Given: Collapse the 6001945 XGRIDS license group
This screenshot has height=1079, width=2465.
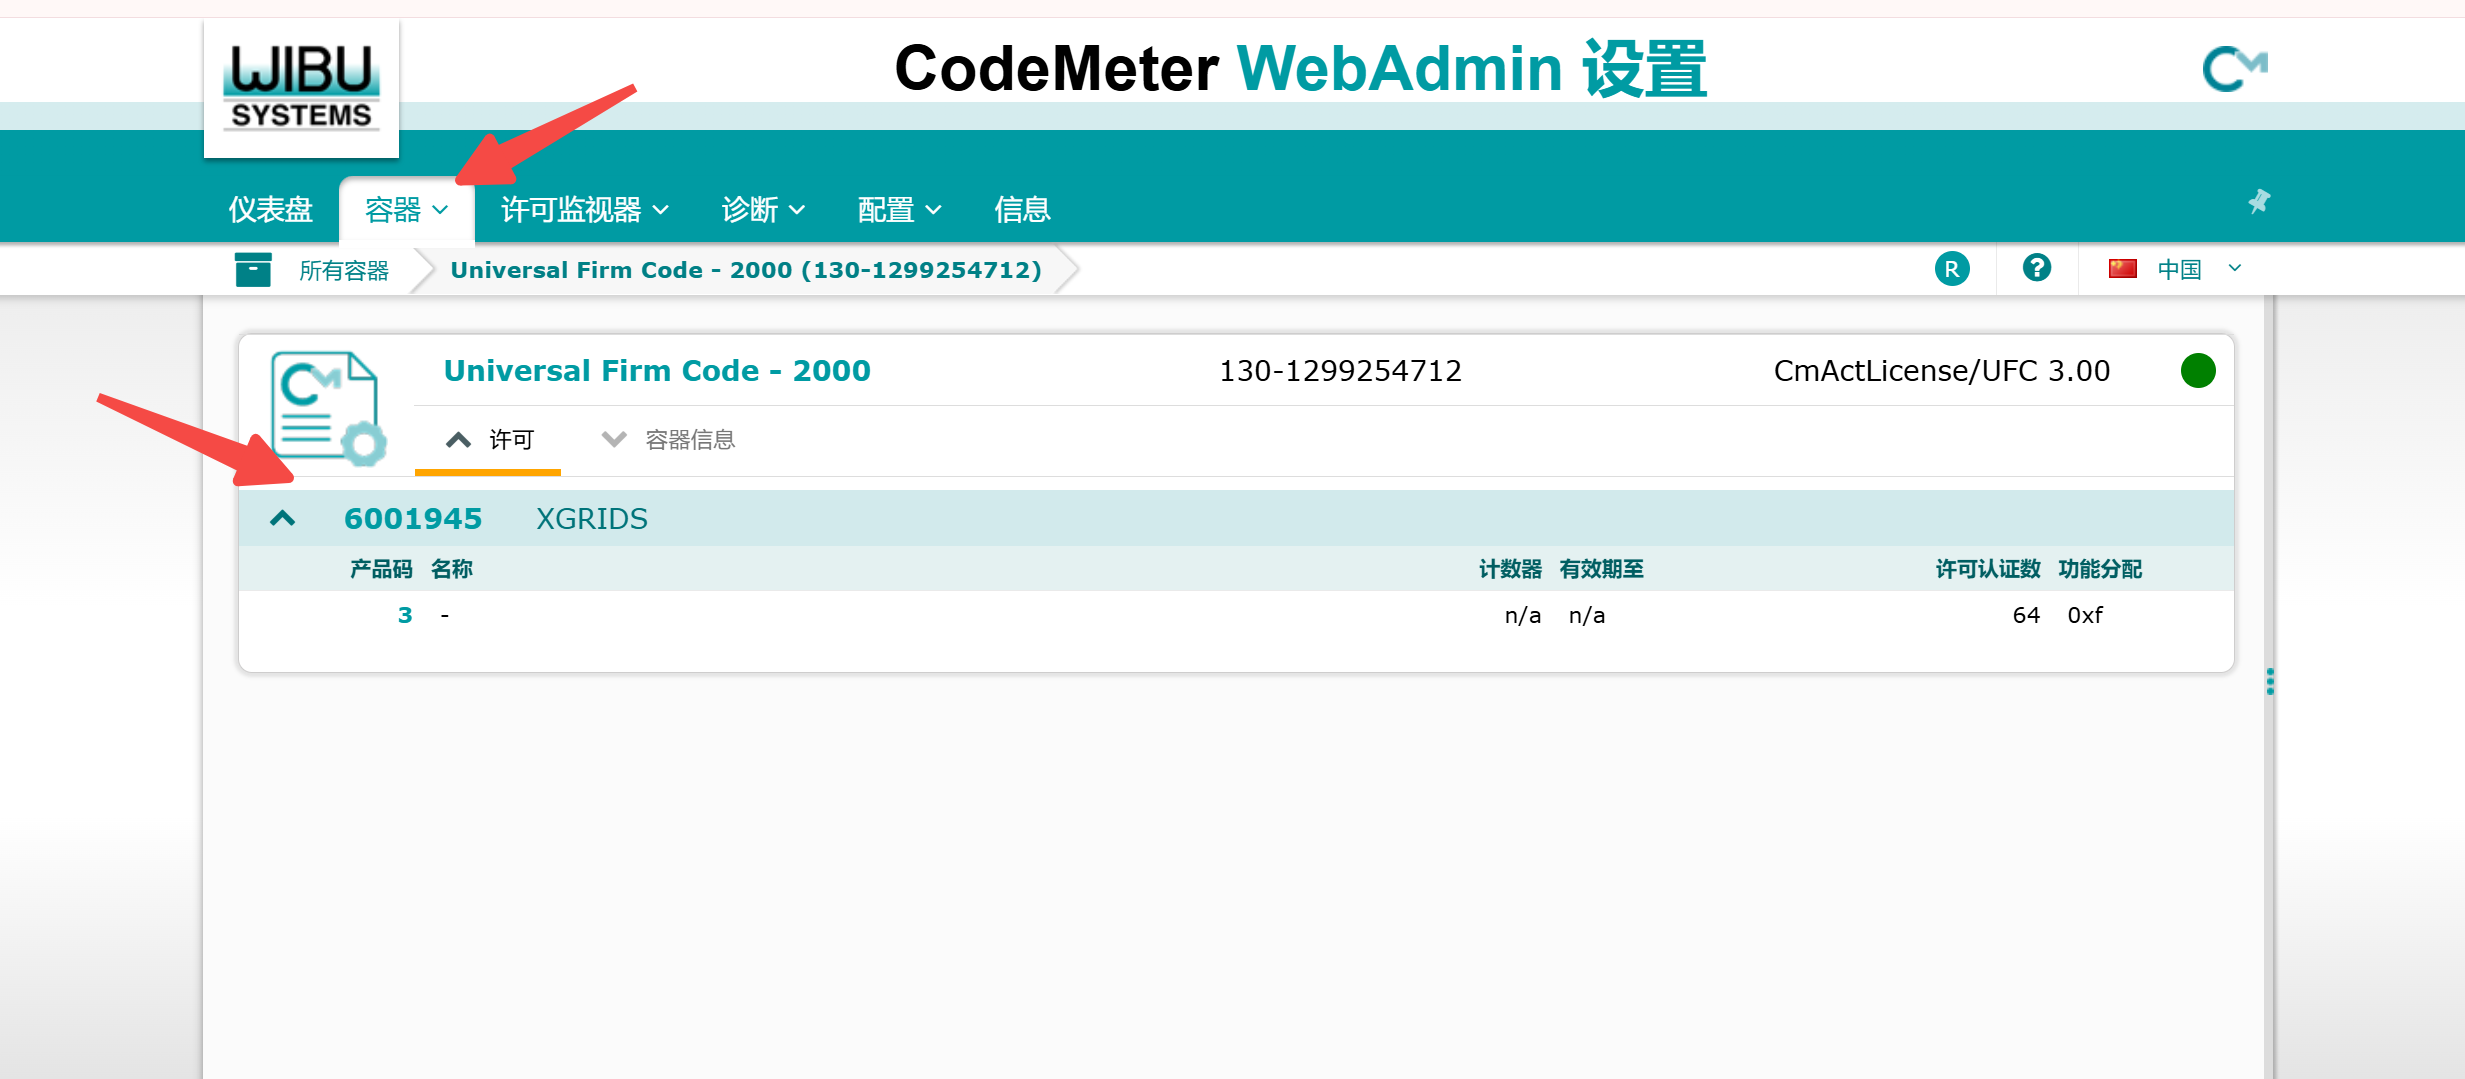Looking at the screenshot, I should (x=283, y=518).
